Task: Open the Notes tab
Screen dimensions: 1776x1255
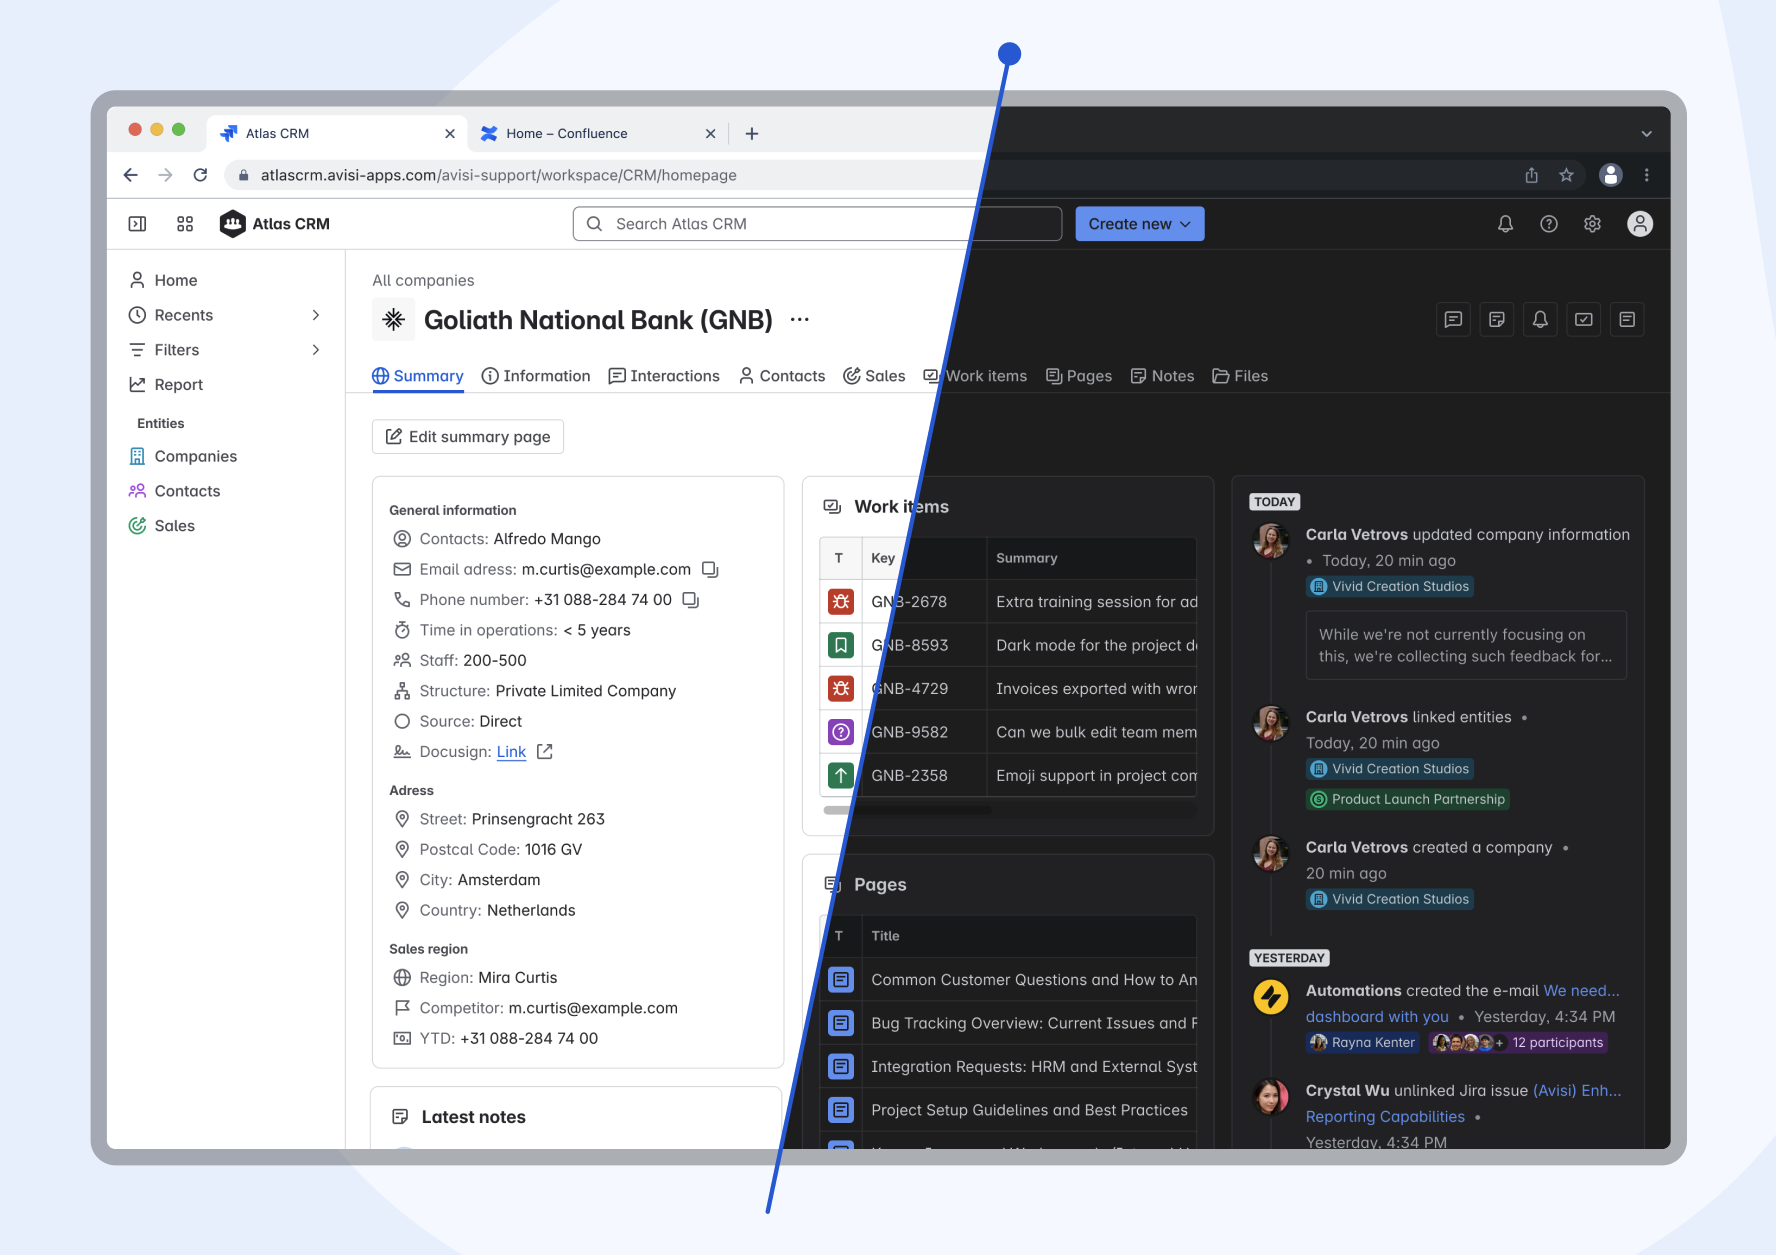Action: pyautogui.click(x=1162, y=376)
